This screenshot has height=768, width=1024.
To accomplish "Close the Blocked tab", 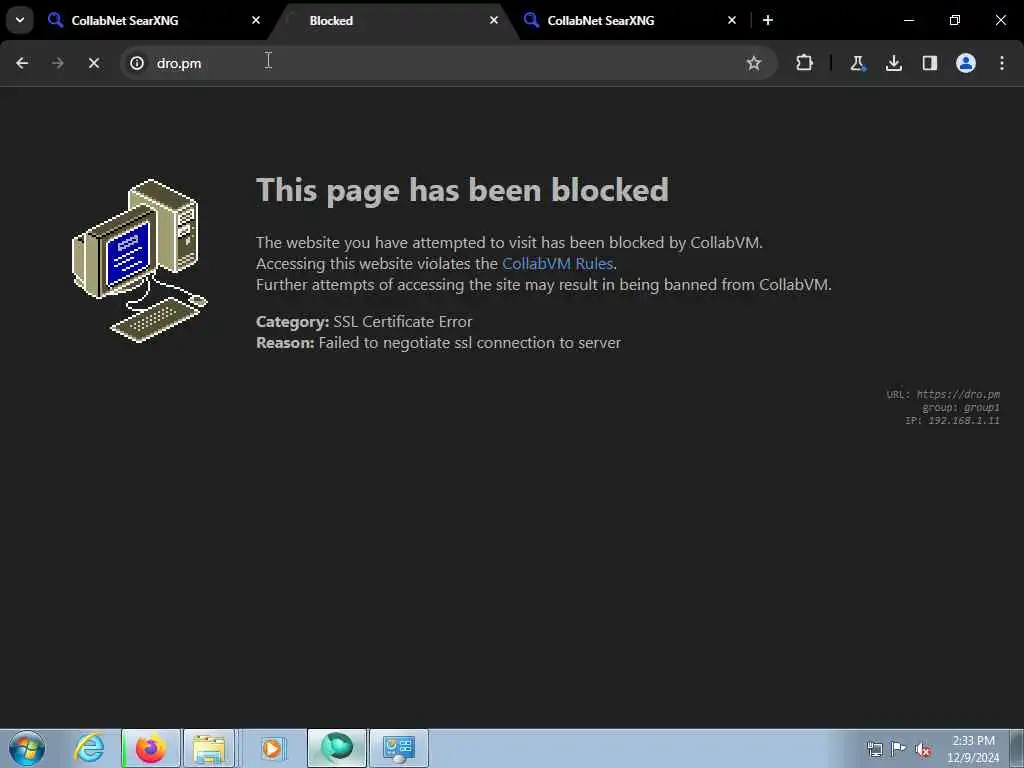I will point(494,20).
